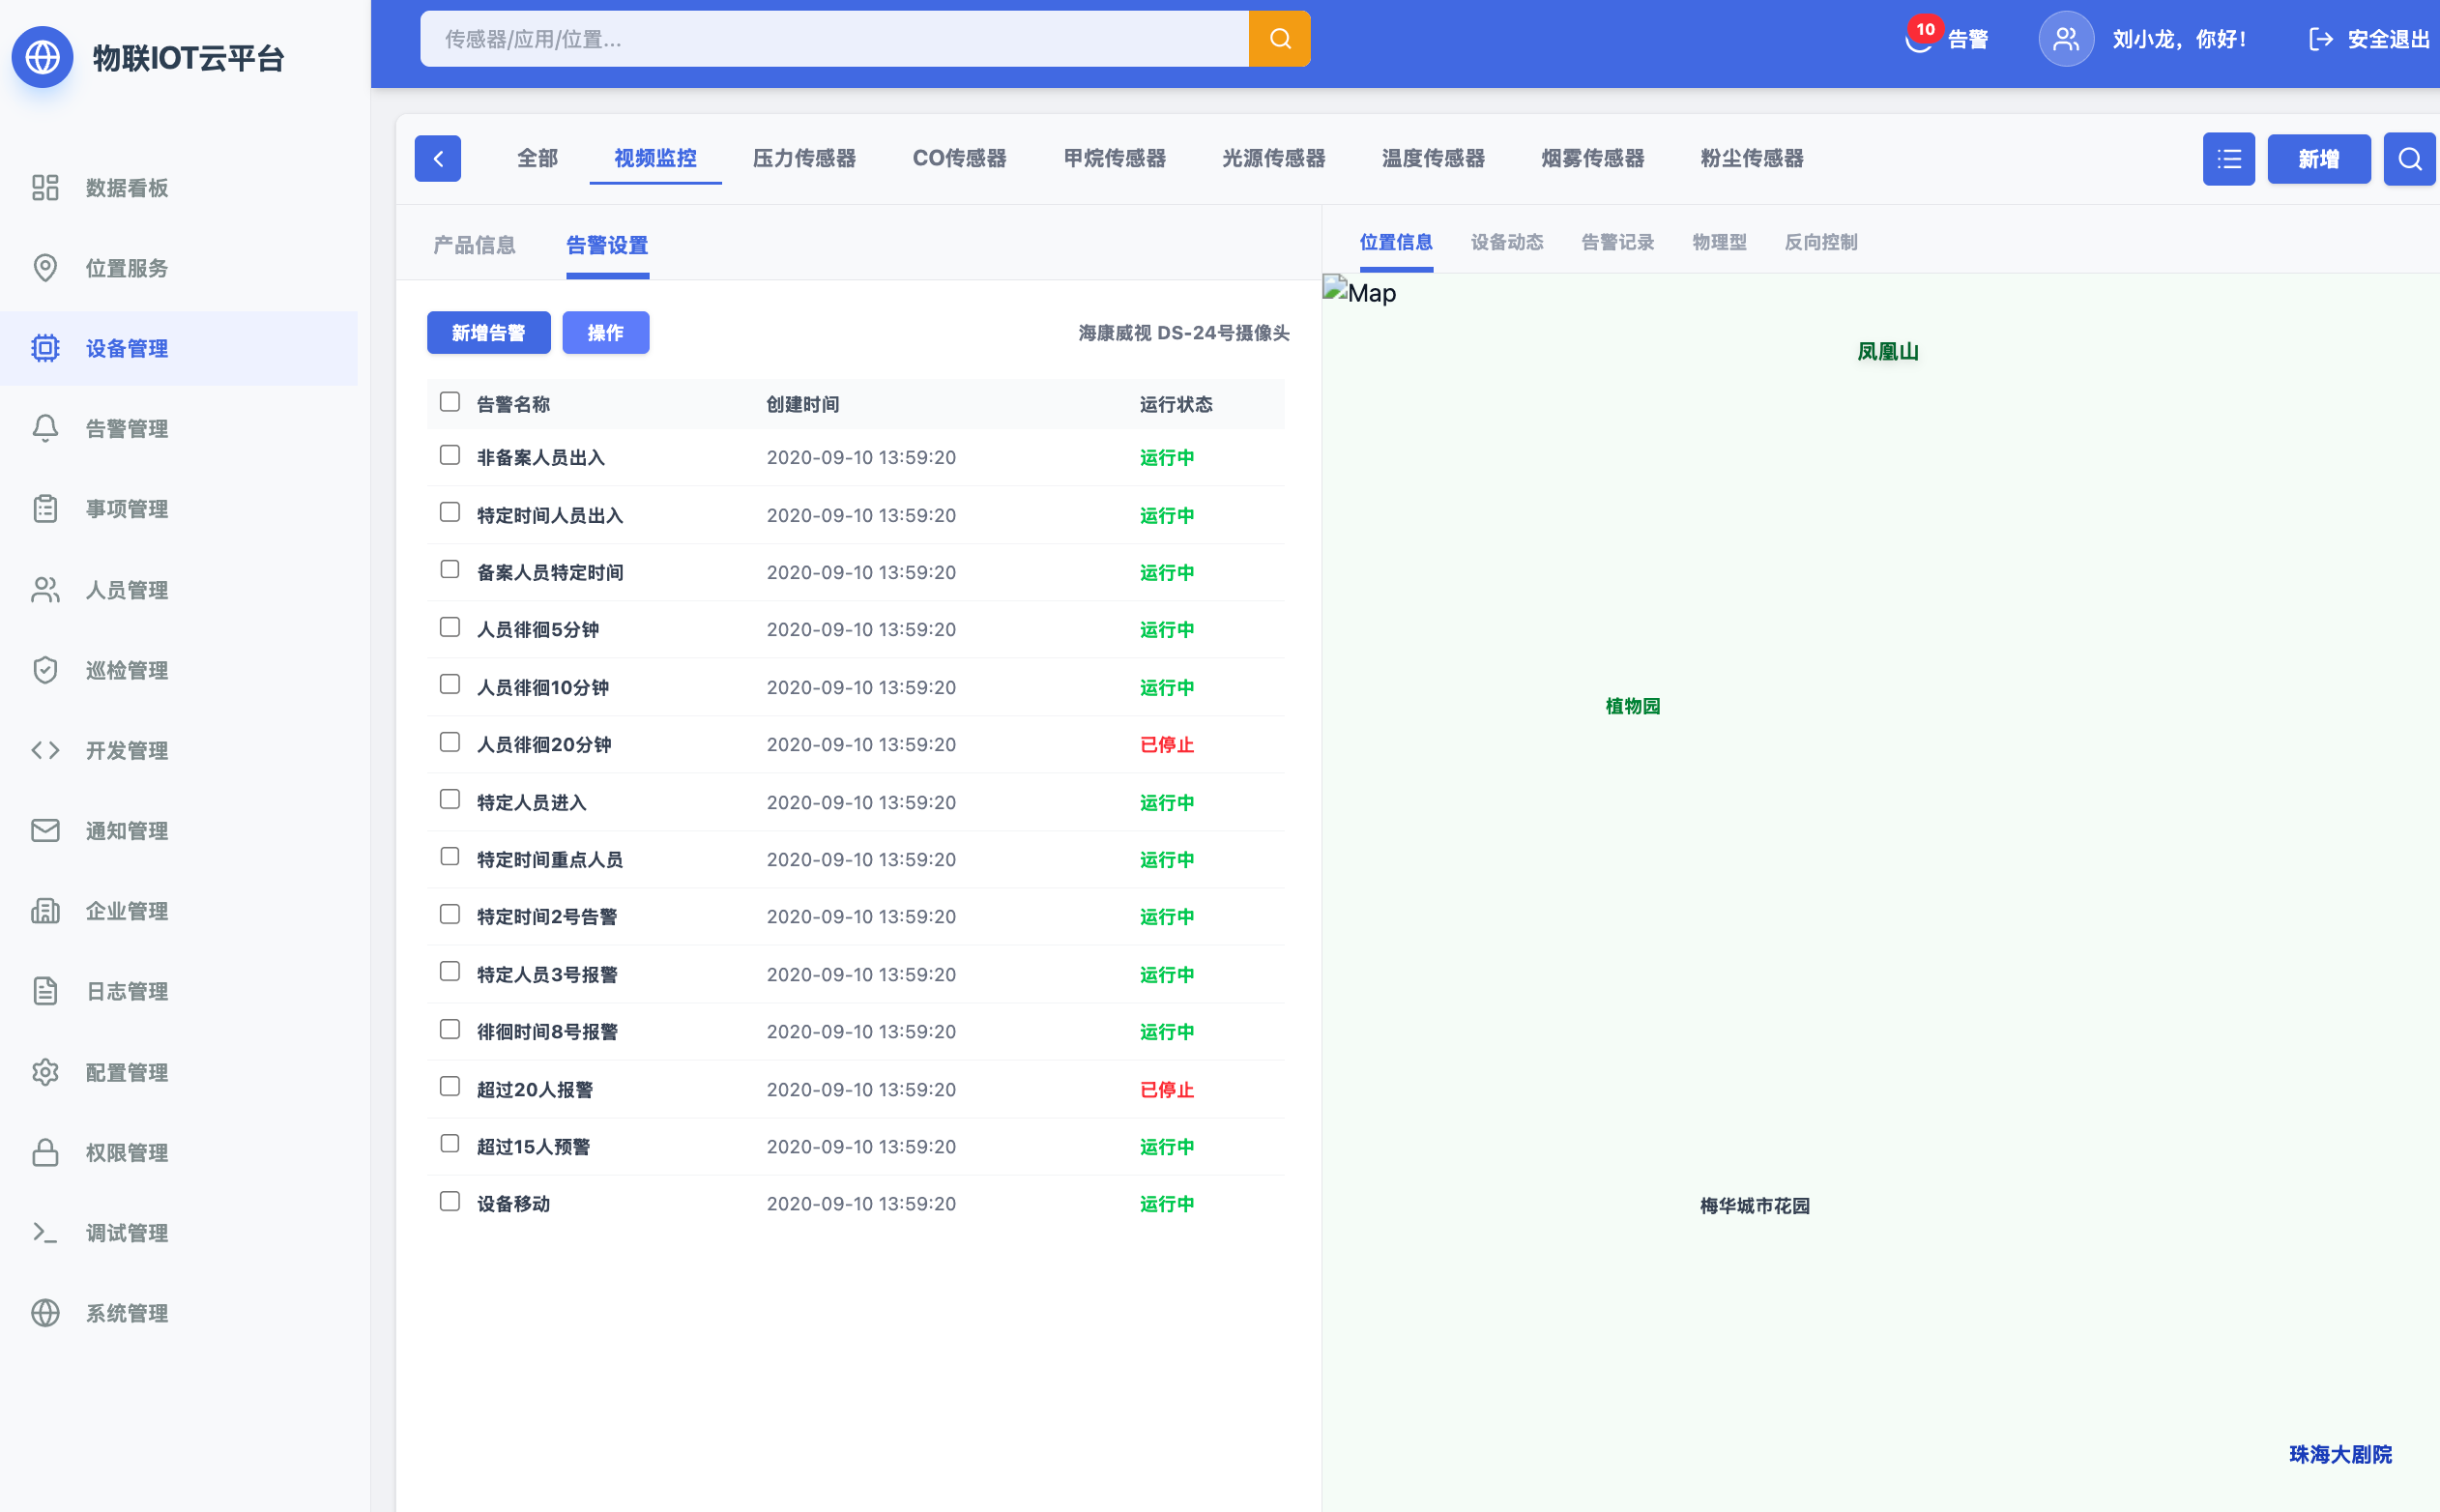The width and height of the screenshot is (2440, 1512).
Task: Click 刘小龙，你好！ user greeting
Action: tap(2180, 39)
